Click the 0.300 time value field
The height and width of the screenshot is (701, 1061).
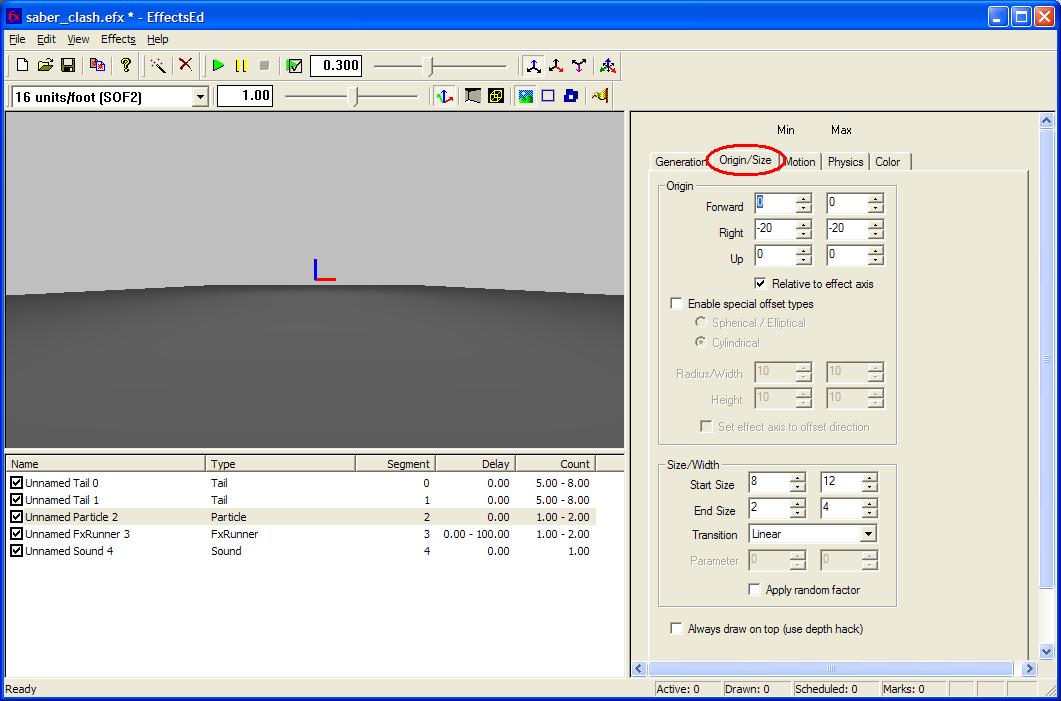pyautogui.click(x=336, y=66)
